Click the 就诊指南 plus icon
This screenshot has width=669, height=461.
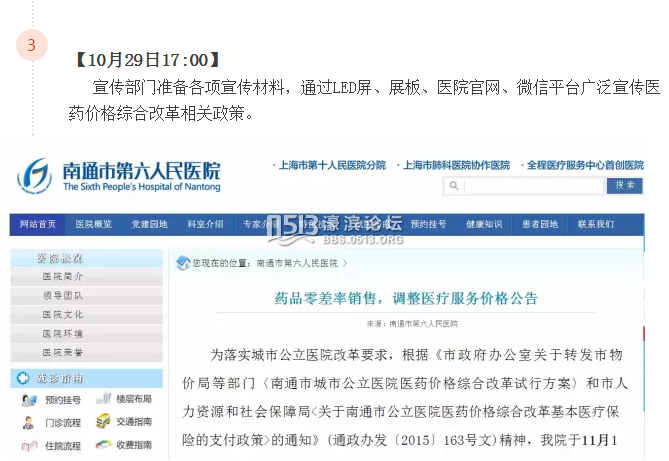click(23, 378)
